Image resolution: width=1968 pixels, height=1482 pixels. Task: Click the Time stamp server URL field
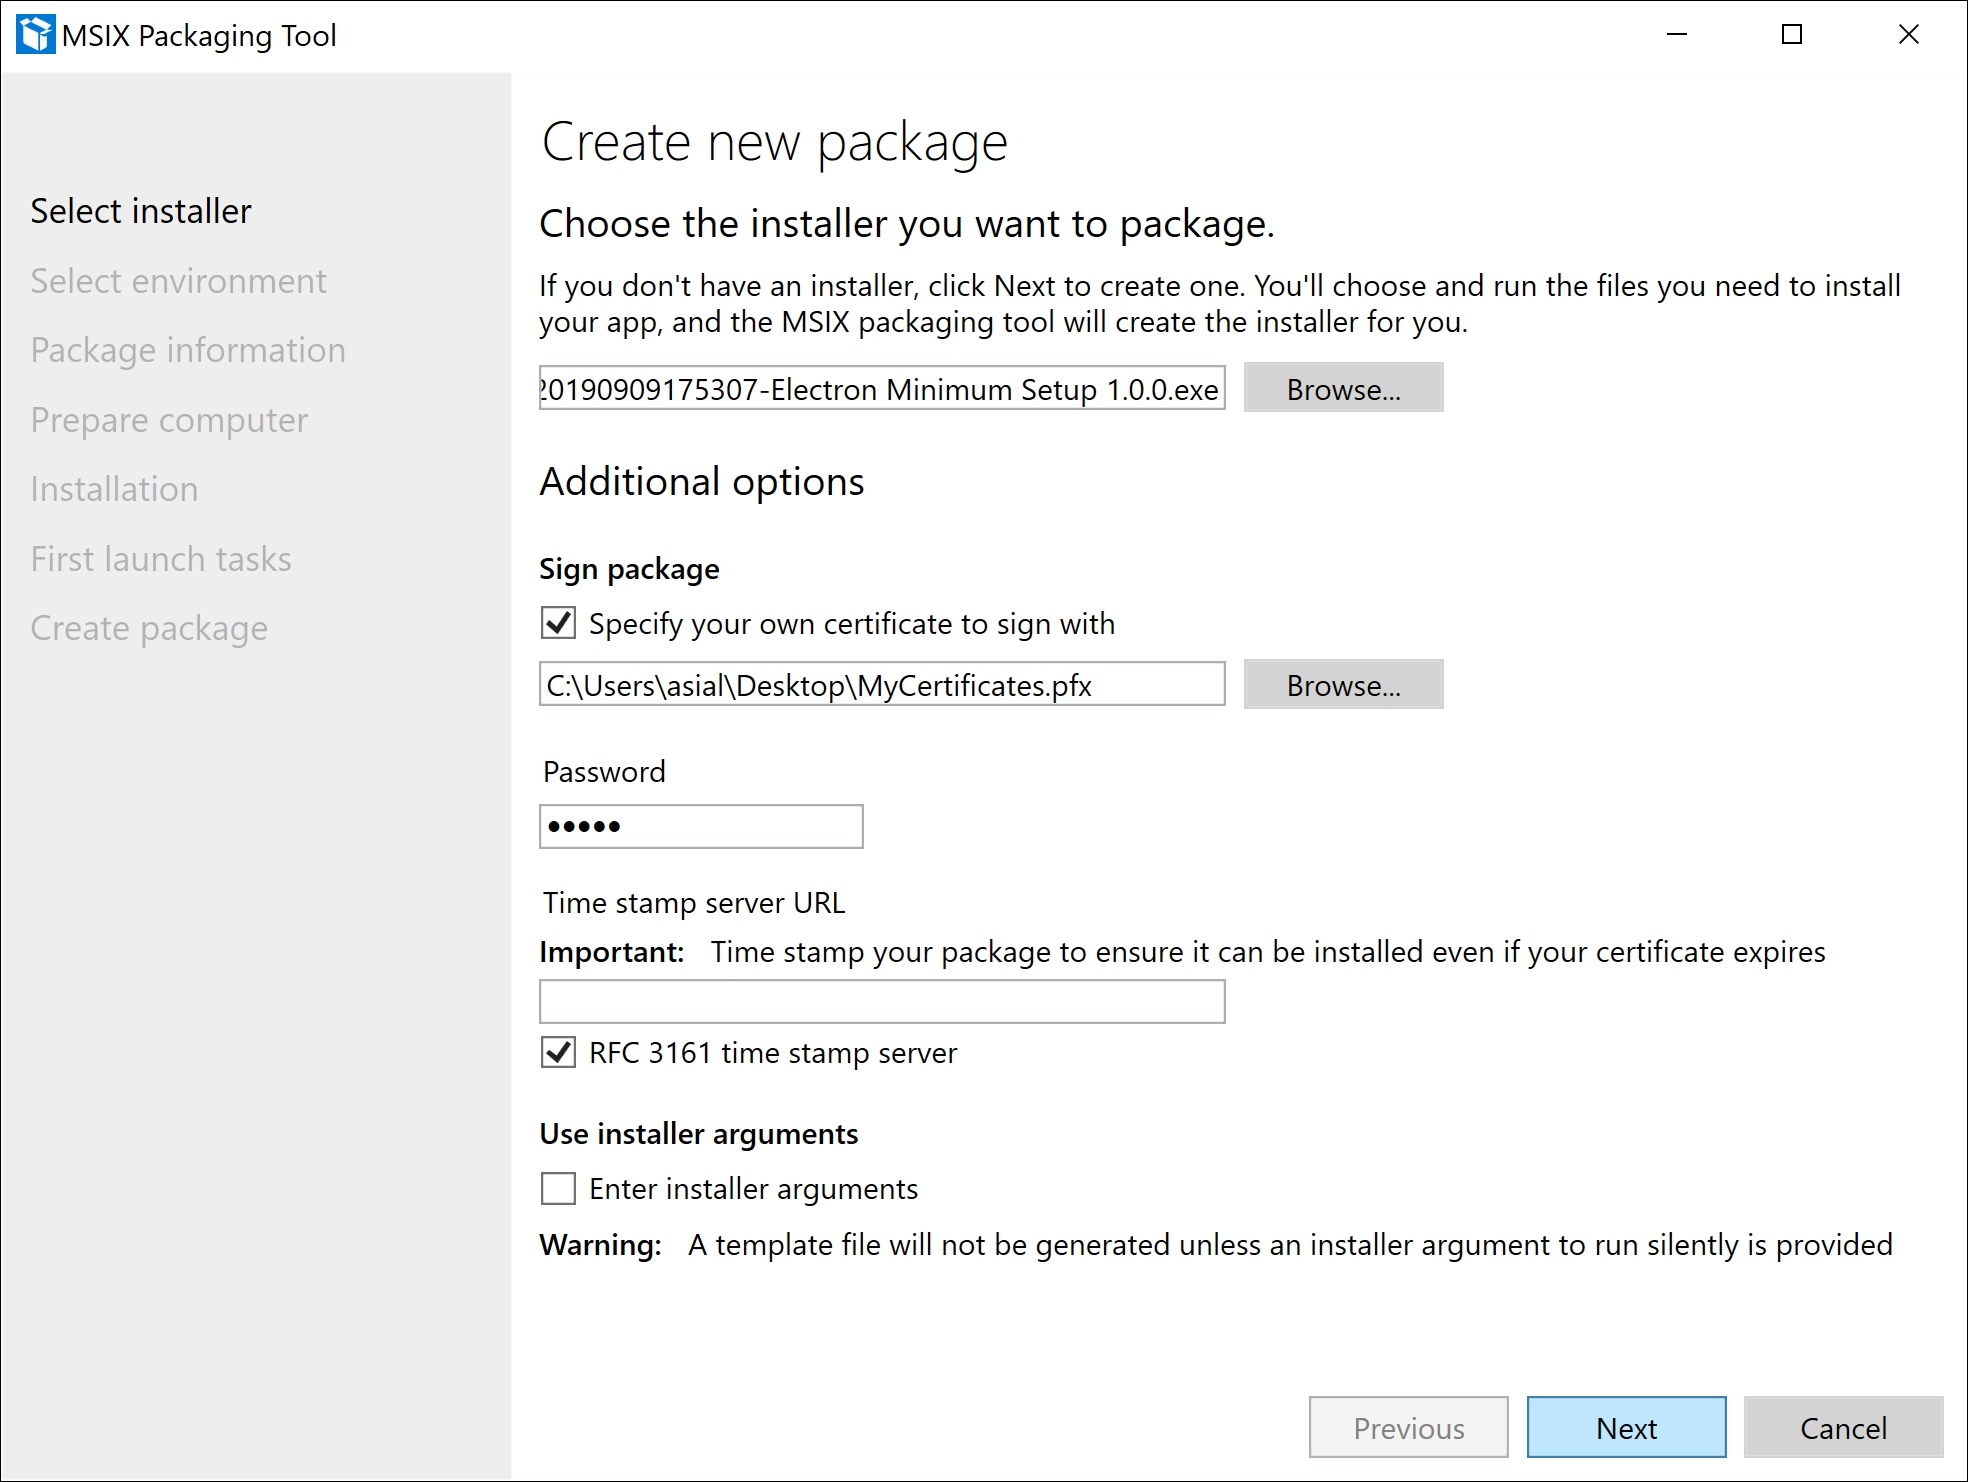[x=881, y=1001]
